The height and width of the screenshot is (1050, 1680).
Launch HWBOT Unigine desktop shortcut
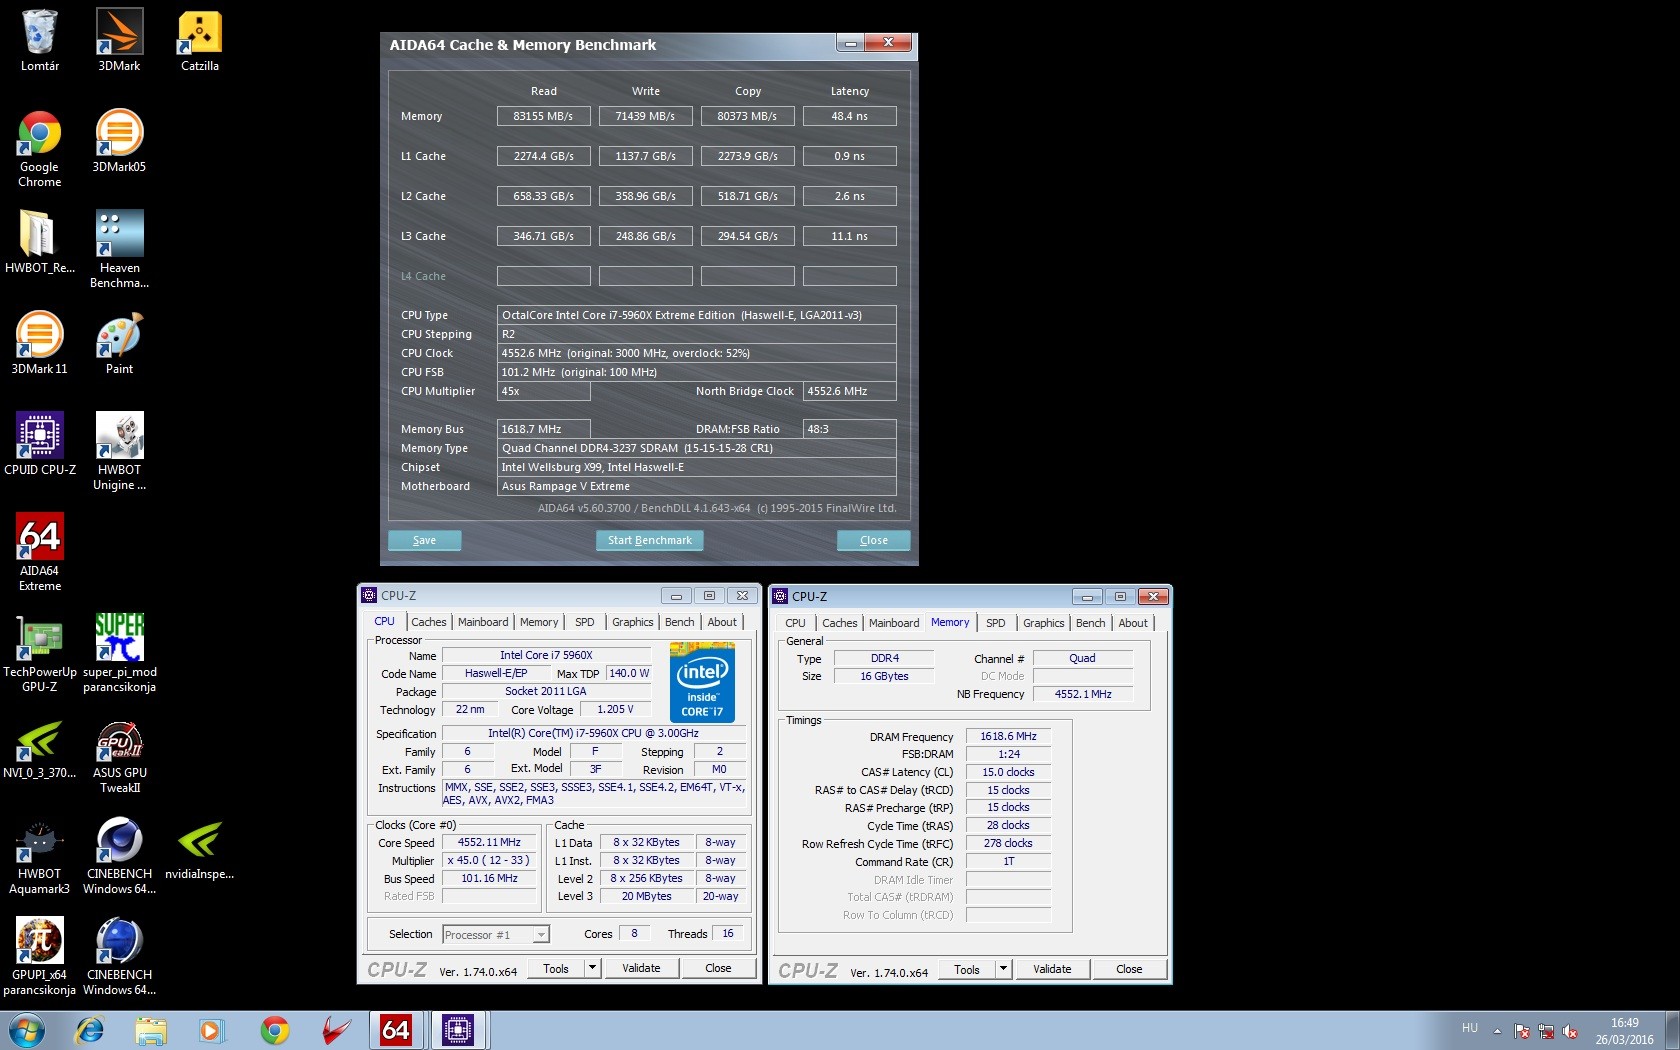tap(119, 451)
